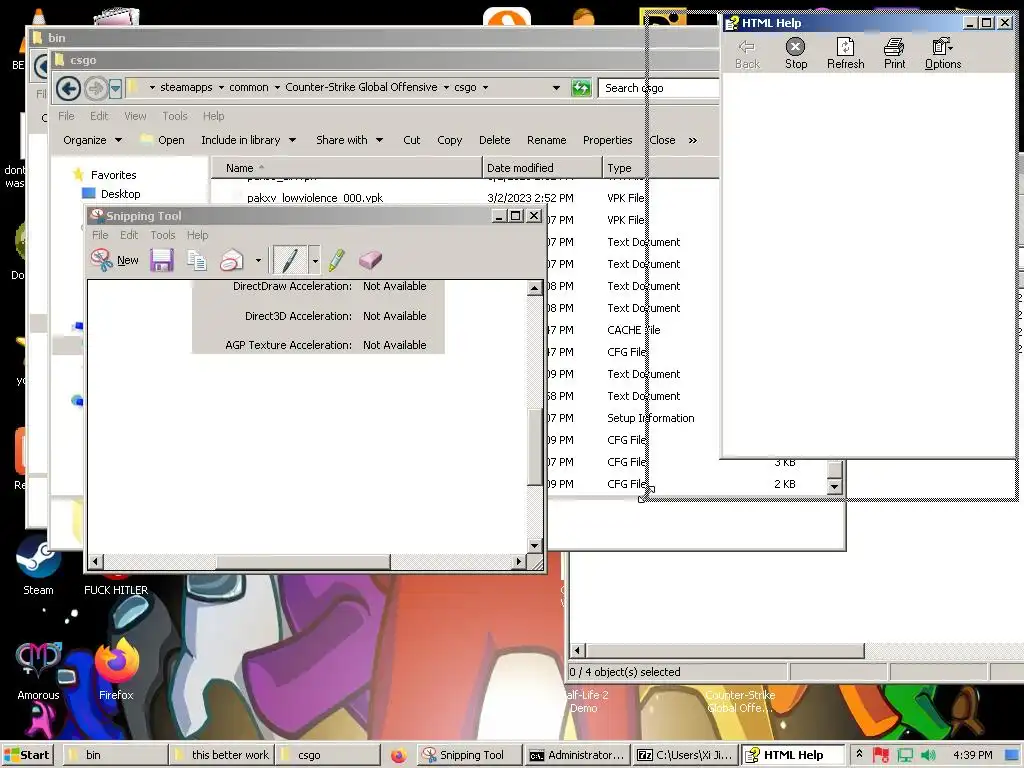This screenshot has height=768, width=1024.
Task: Open Amorous desktop icon
Action: (38, 671)
